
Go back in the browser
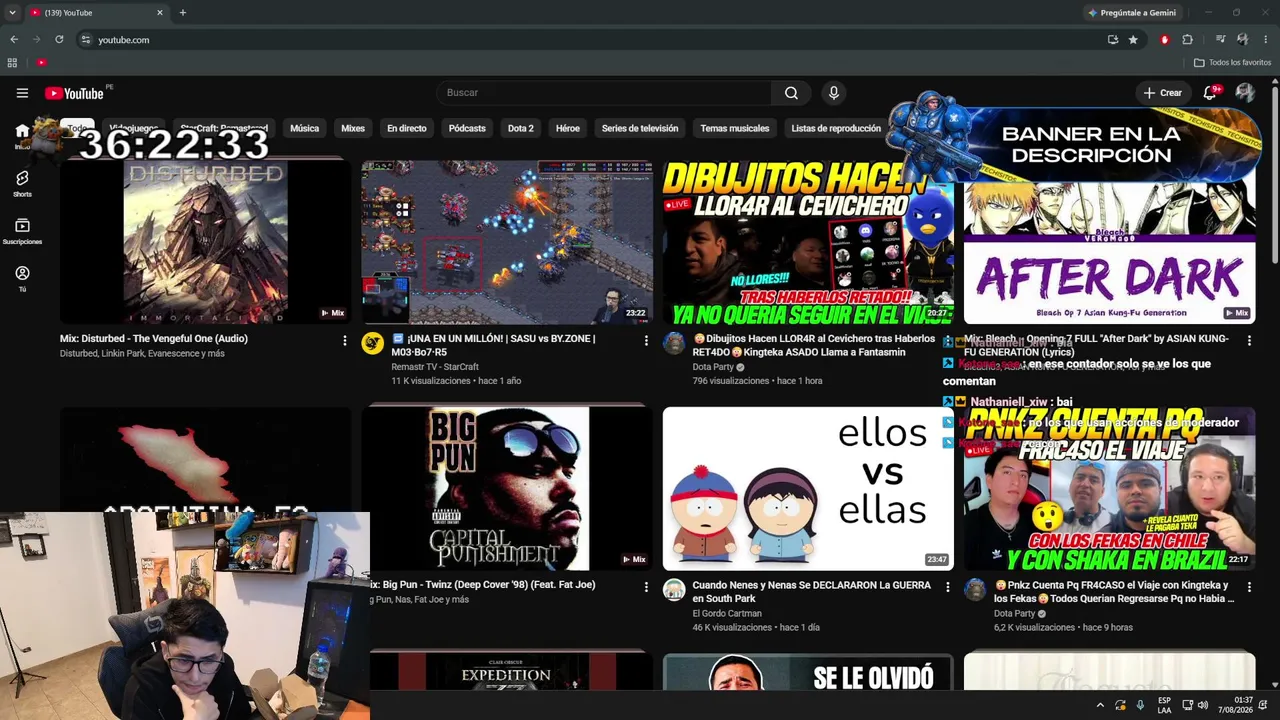click(x=14, y=40)
